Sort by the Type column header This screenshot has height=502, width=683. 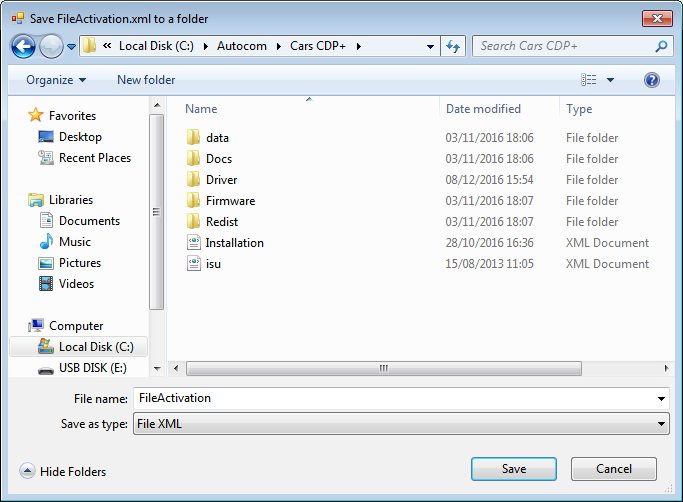pos(579,109)
